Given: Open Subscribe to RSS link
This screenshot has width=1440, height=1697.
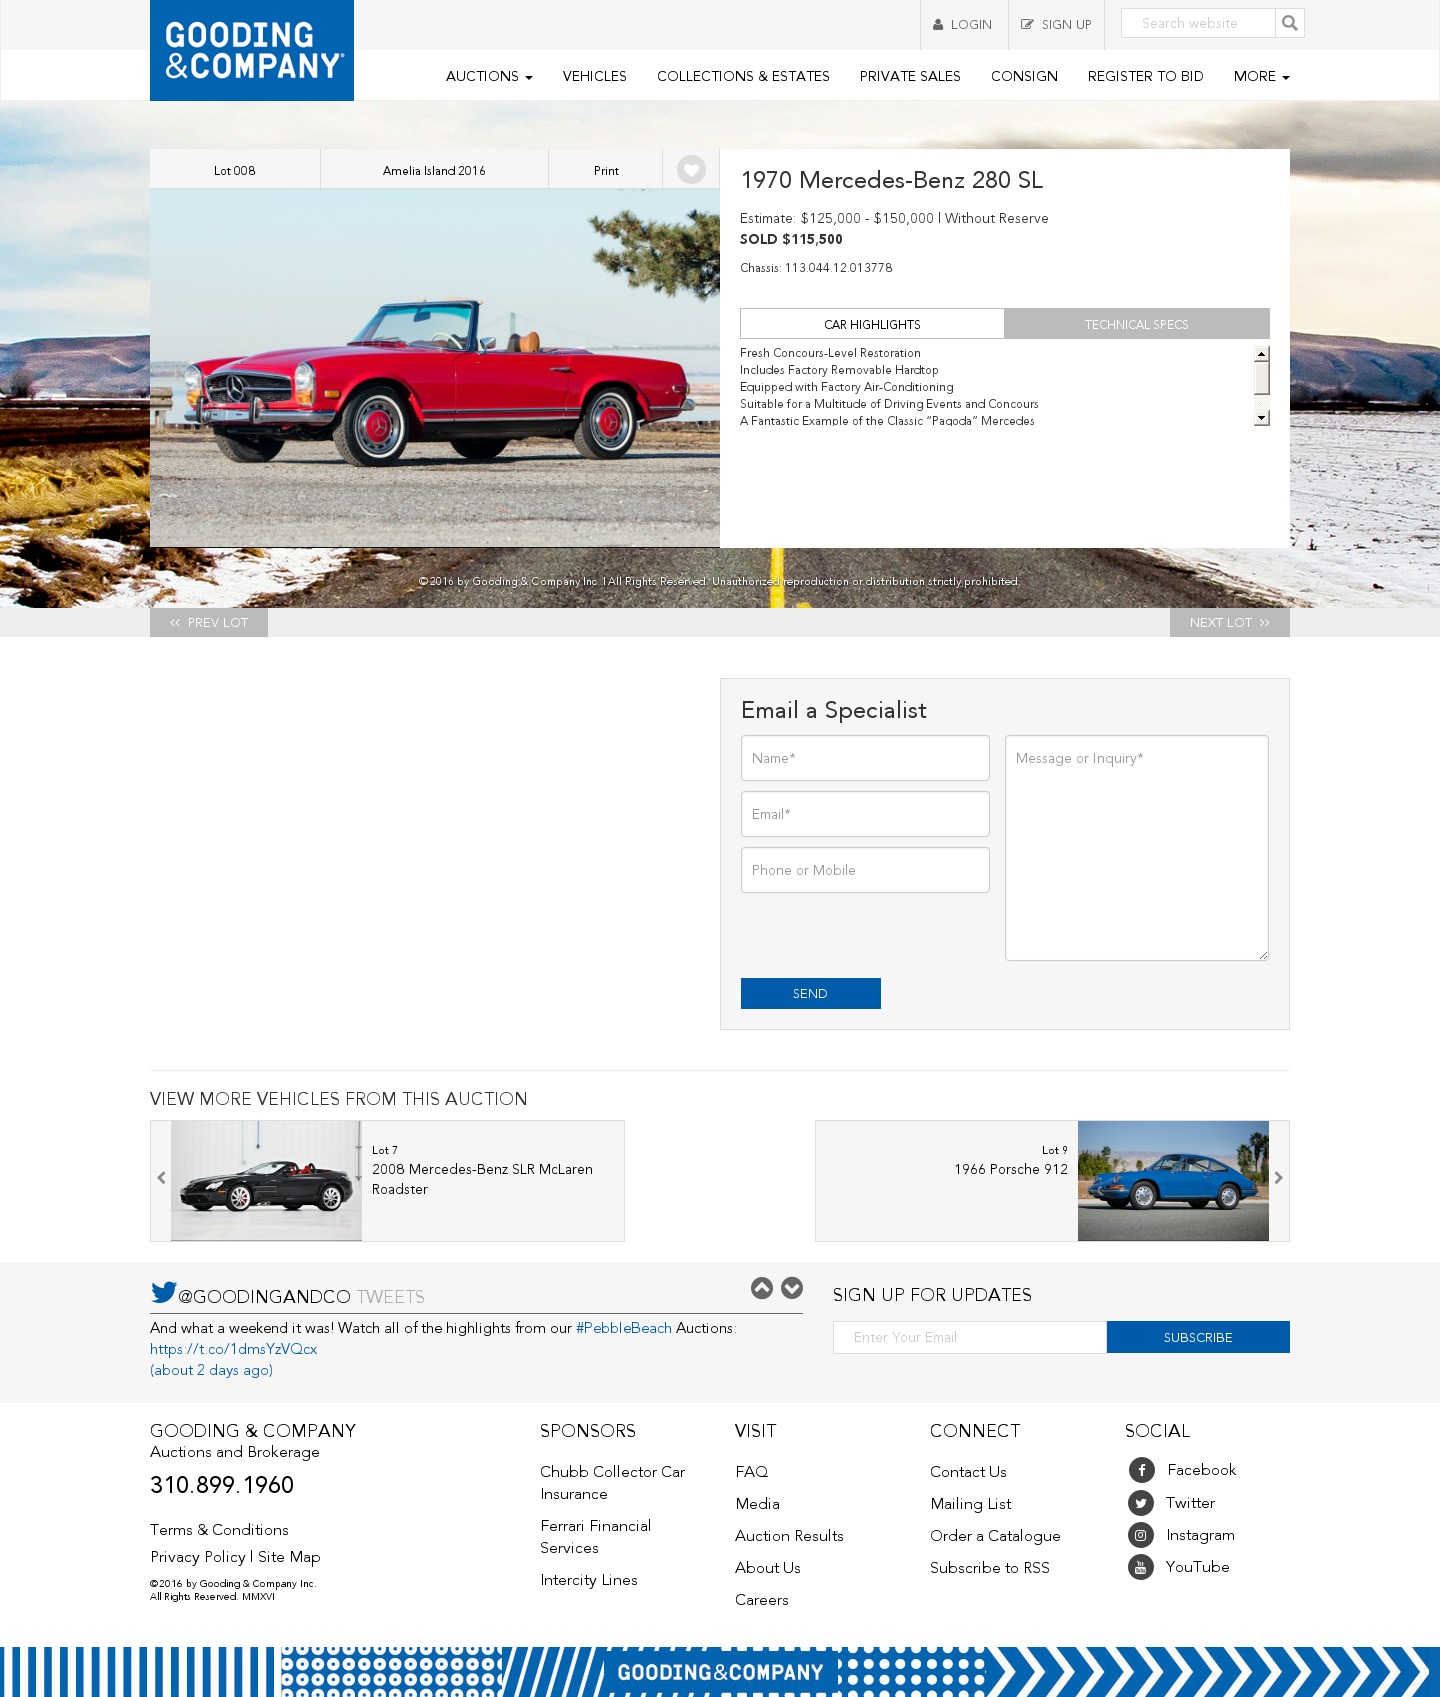Looking at the screenshot, I should (x=990, y=1568).
